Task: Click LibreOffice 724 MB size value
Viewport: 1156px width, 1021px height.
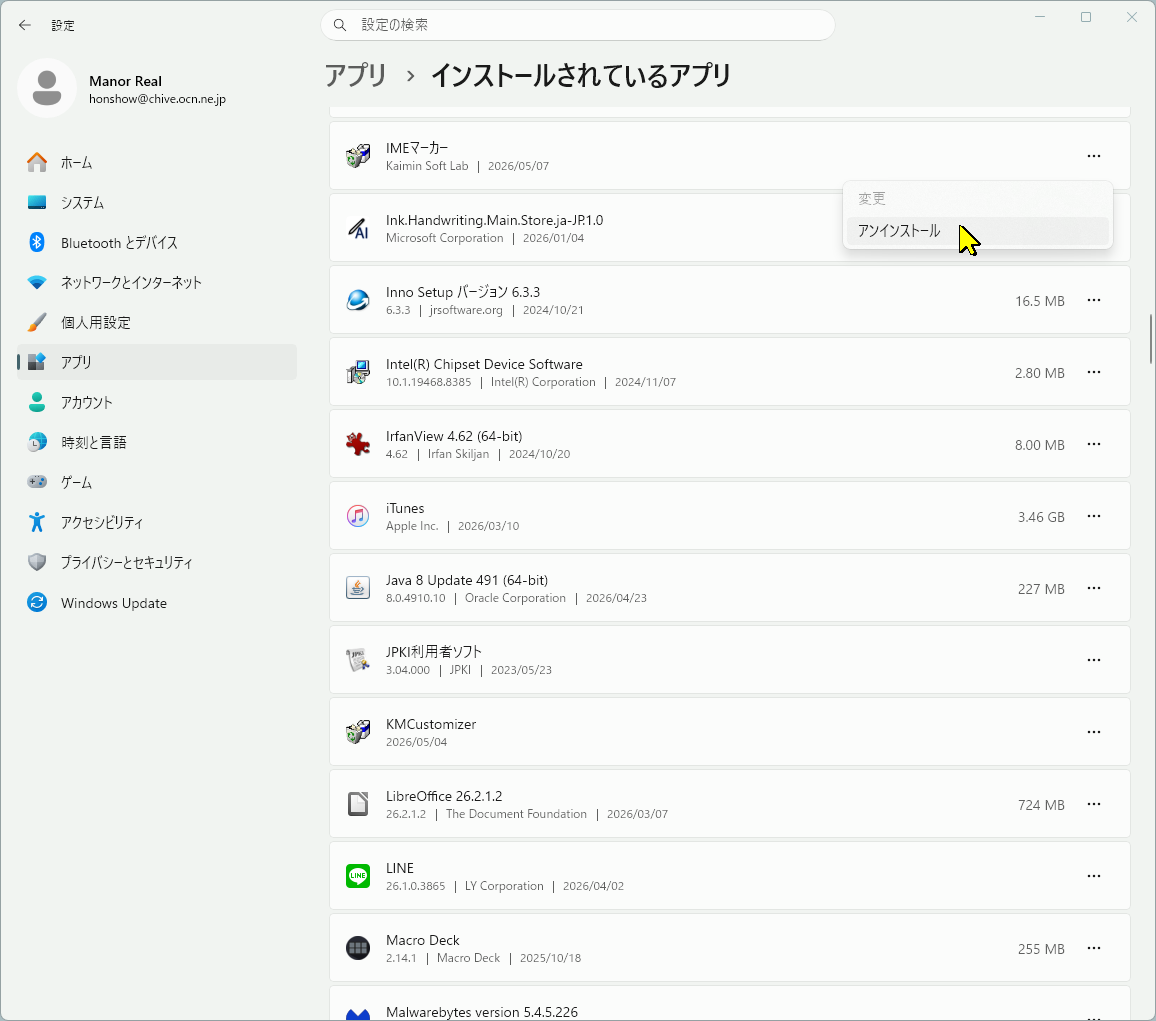Action: pos(1041,805)
